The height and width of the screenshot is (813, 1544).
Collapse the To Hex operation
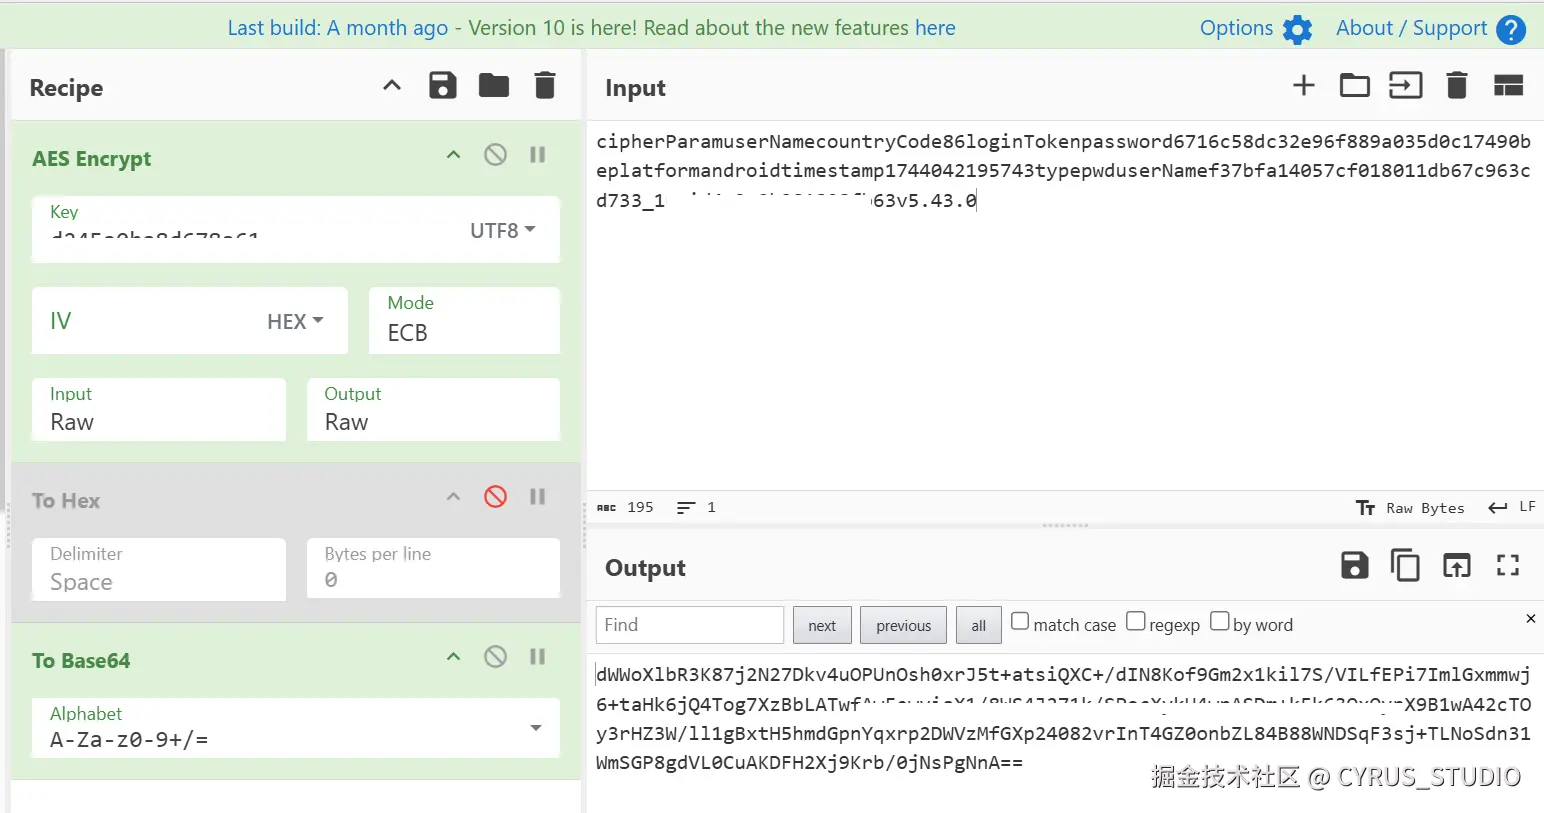453,497
